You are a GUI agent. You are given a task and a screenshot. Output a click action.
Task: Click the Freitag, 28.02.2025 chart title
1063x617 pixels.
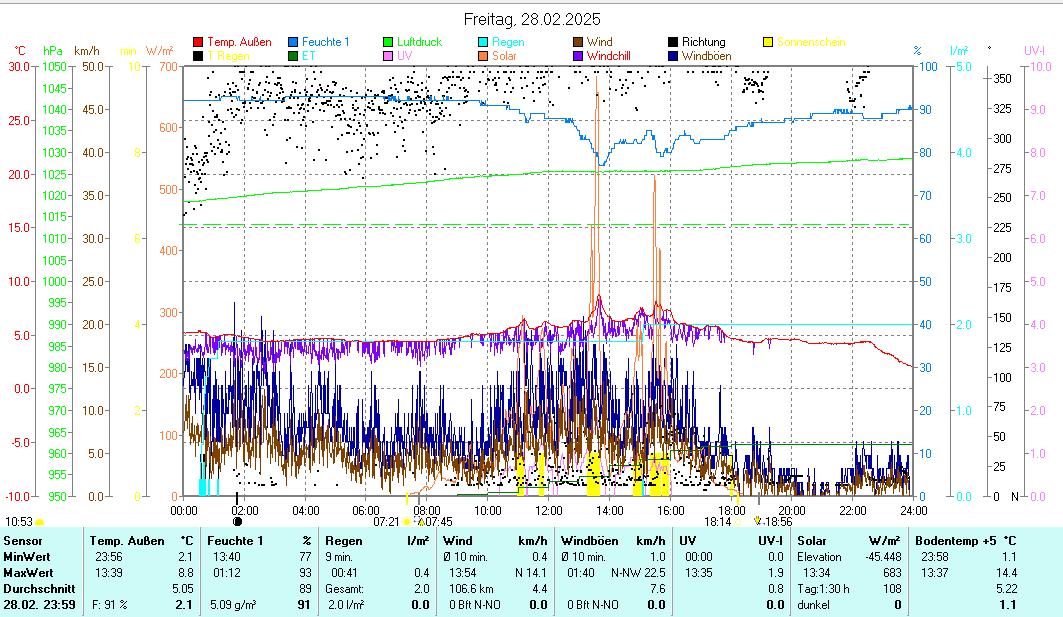(532, 19)
